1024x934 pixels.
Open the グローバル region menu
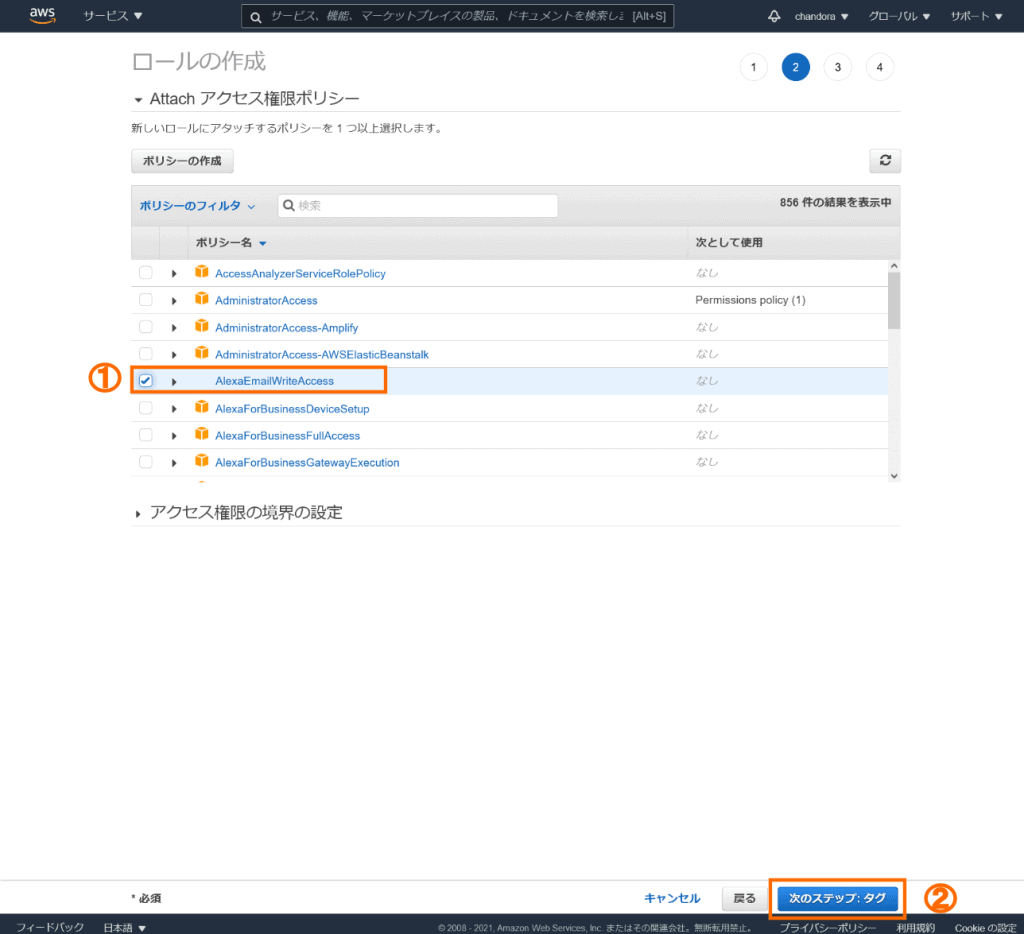899,16
